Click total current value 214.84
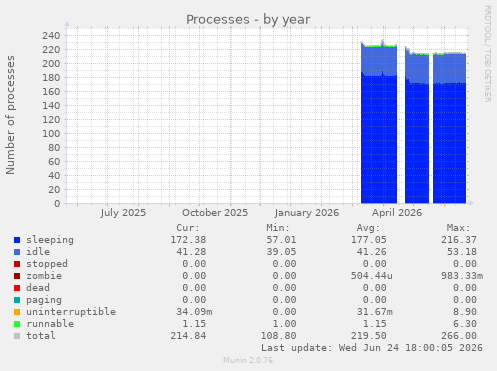The image size is (497, 371). [188, 336]
